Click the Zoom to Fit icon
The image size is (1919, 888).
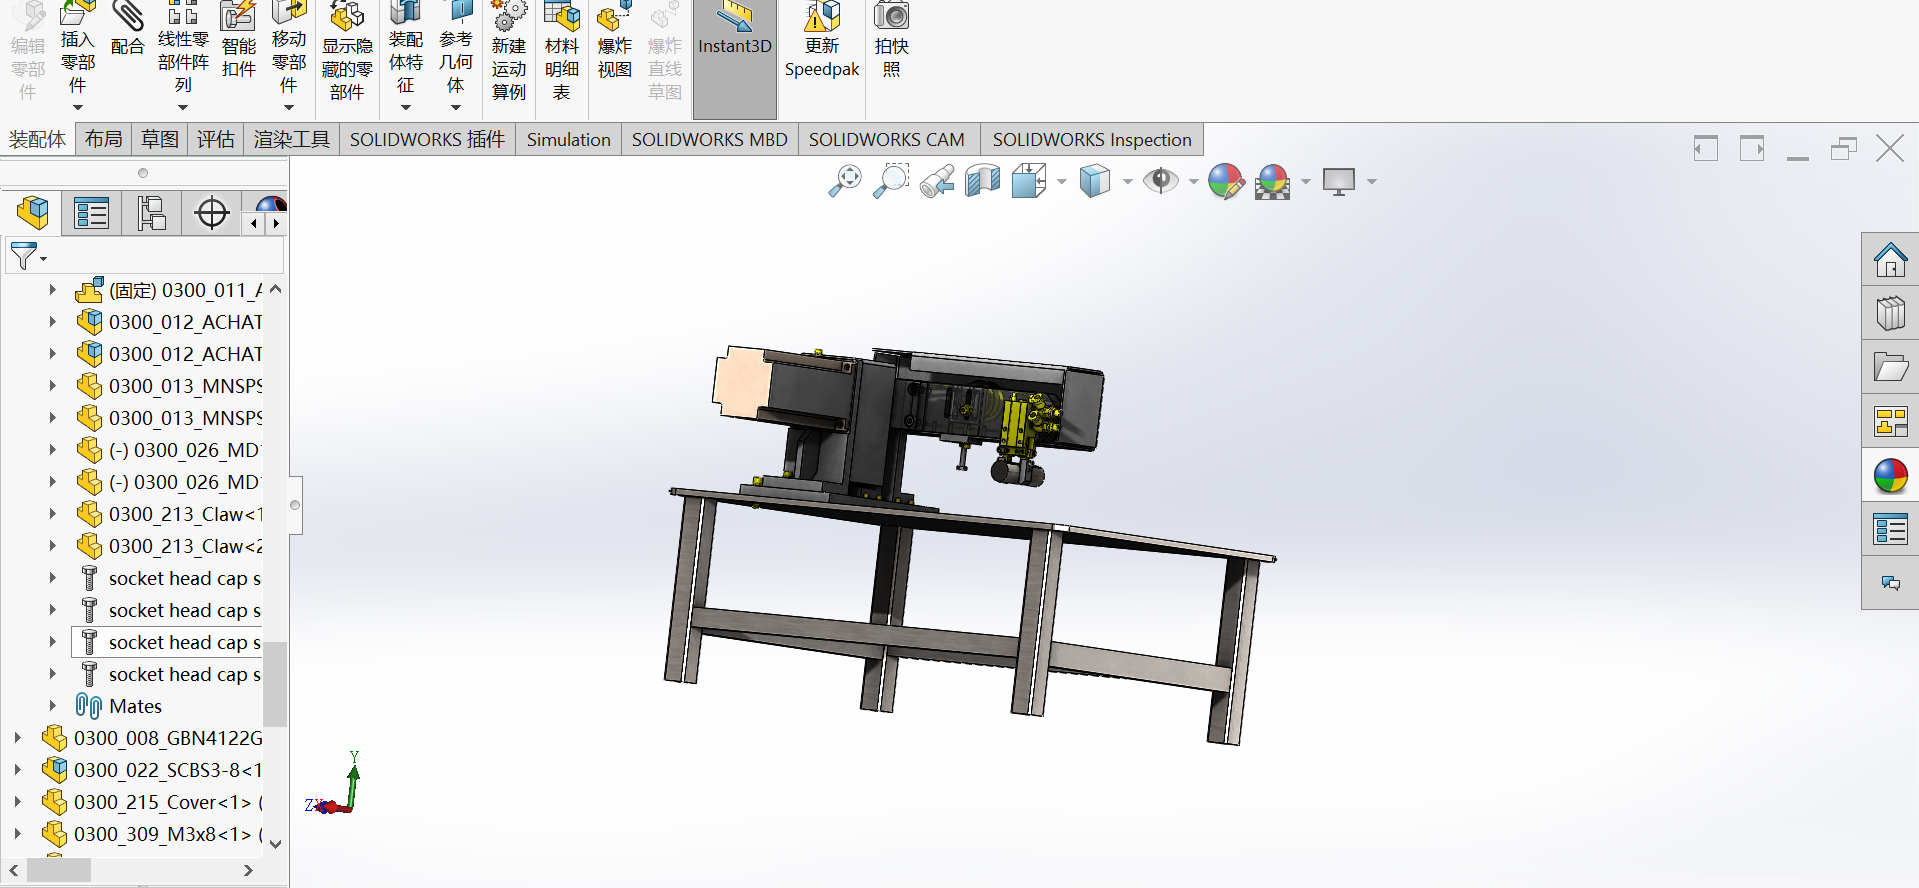coord(845,181)
